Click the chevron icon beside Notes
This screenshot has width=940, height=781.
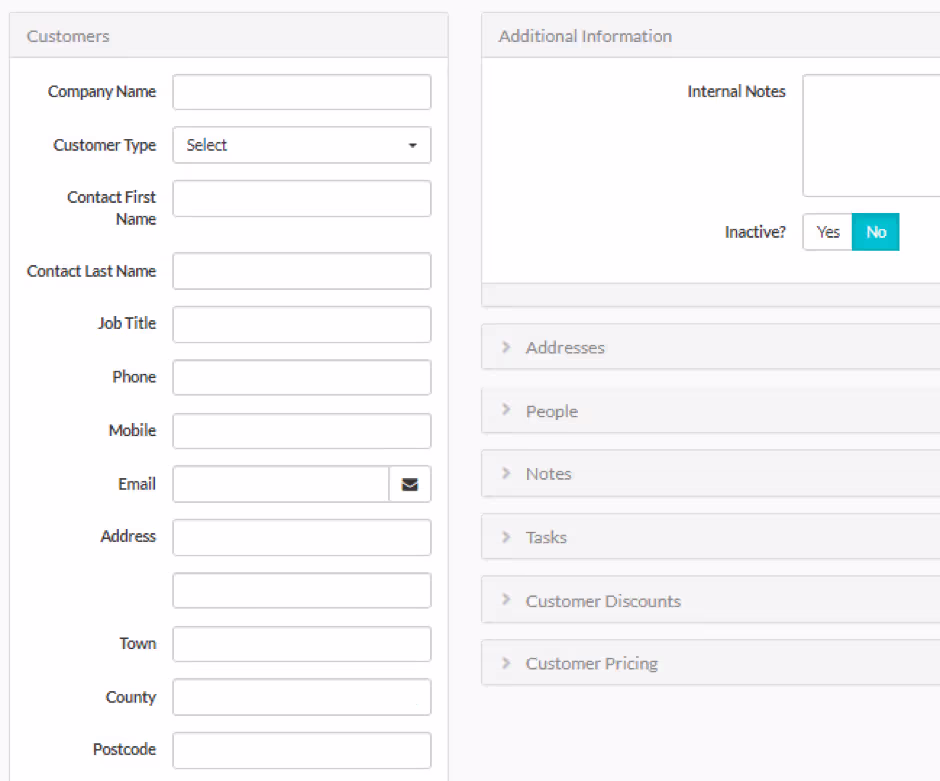pyautogui.click(x=506, y=473)
